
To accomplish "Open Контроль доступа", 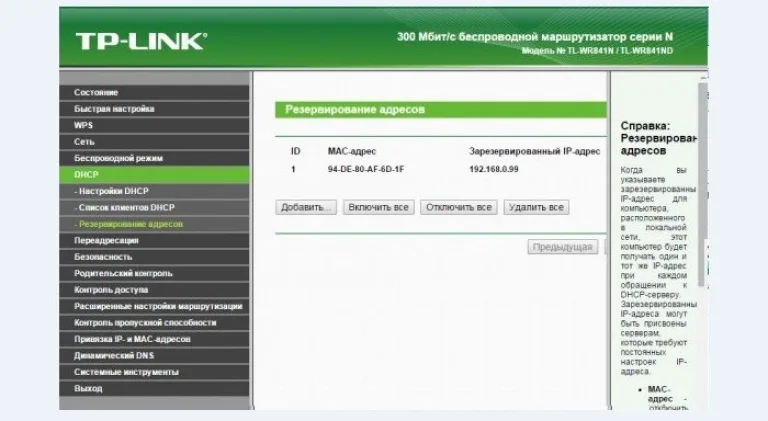I will click(x=154, y=290).
